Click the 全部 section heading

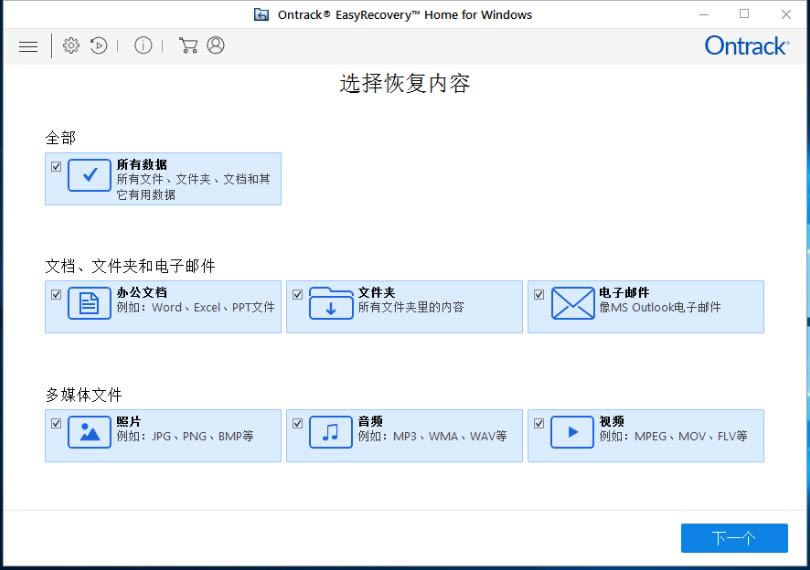pos(60,138)
